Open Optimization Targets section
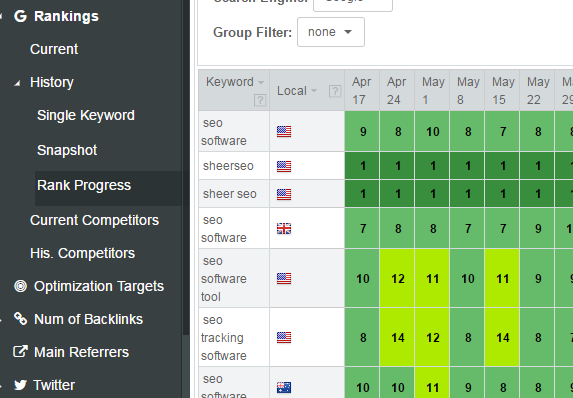The height and width of the screenshot is (398, 573). 99,286
